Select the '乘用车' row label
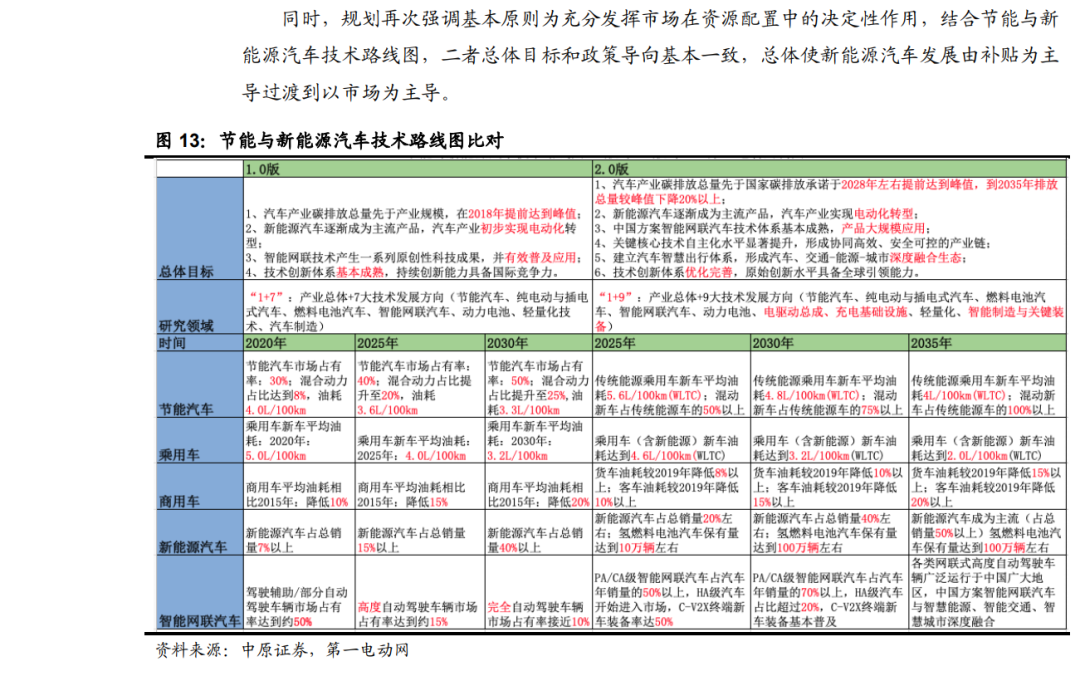 coord(179,455)
